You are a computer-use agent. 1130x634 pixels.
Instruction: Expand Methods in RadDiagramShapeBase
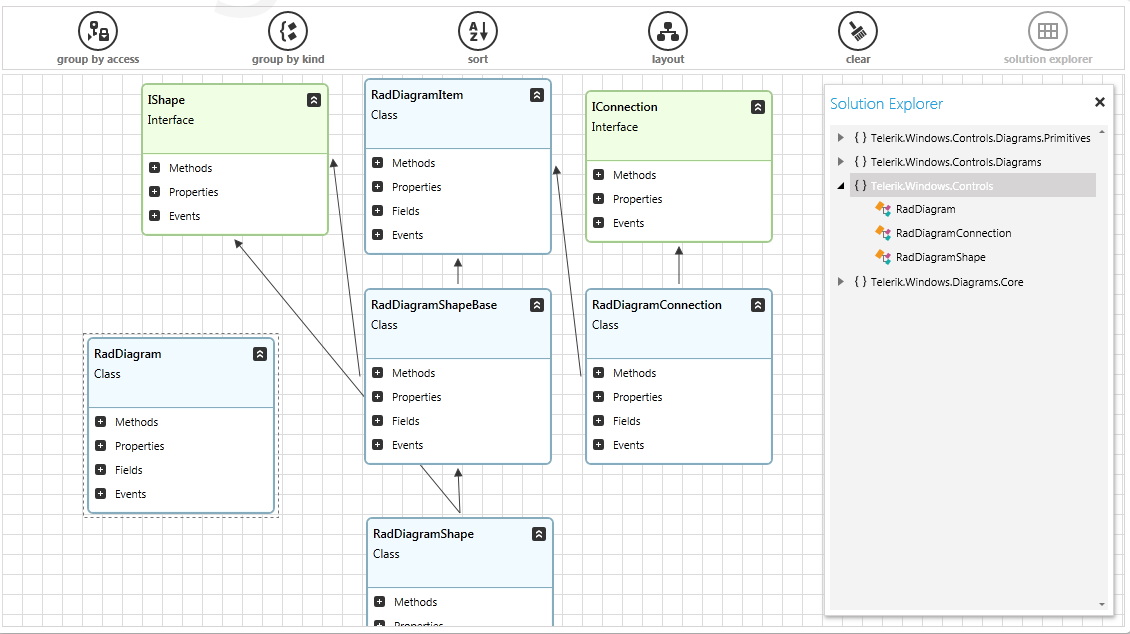tap(378, 372)
